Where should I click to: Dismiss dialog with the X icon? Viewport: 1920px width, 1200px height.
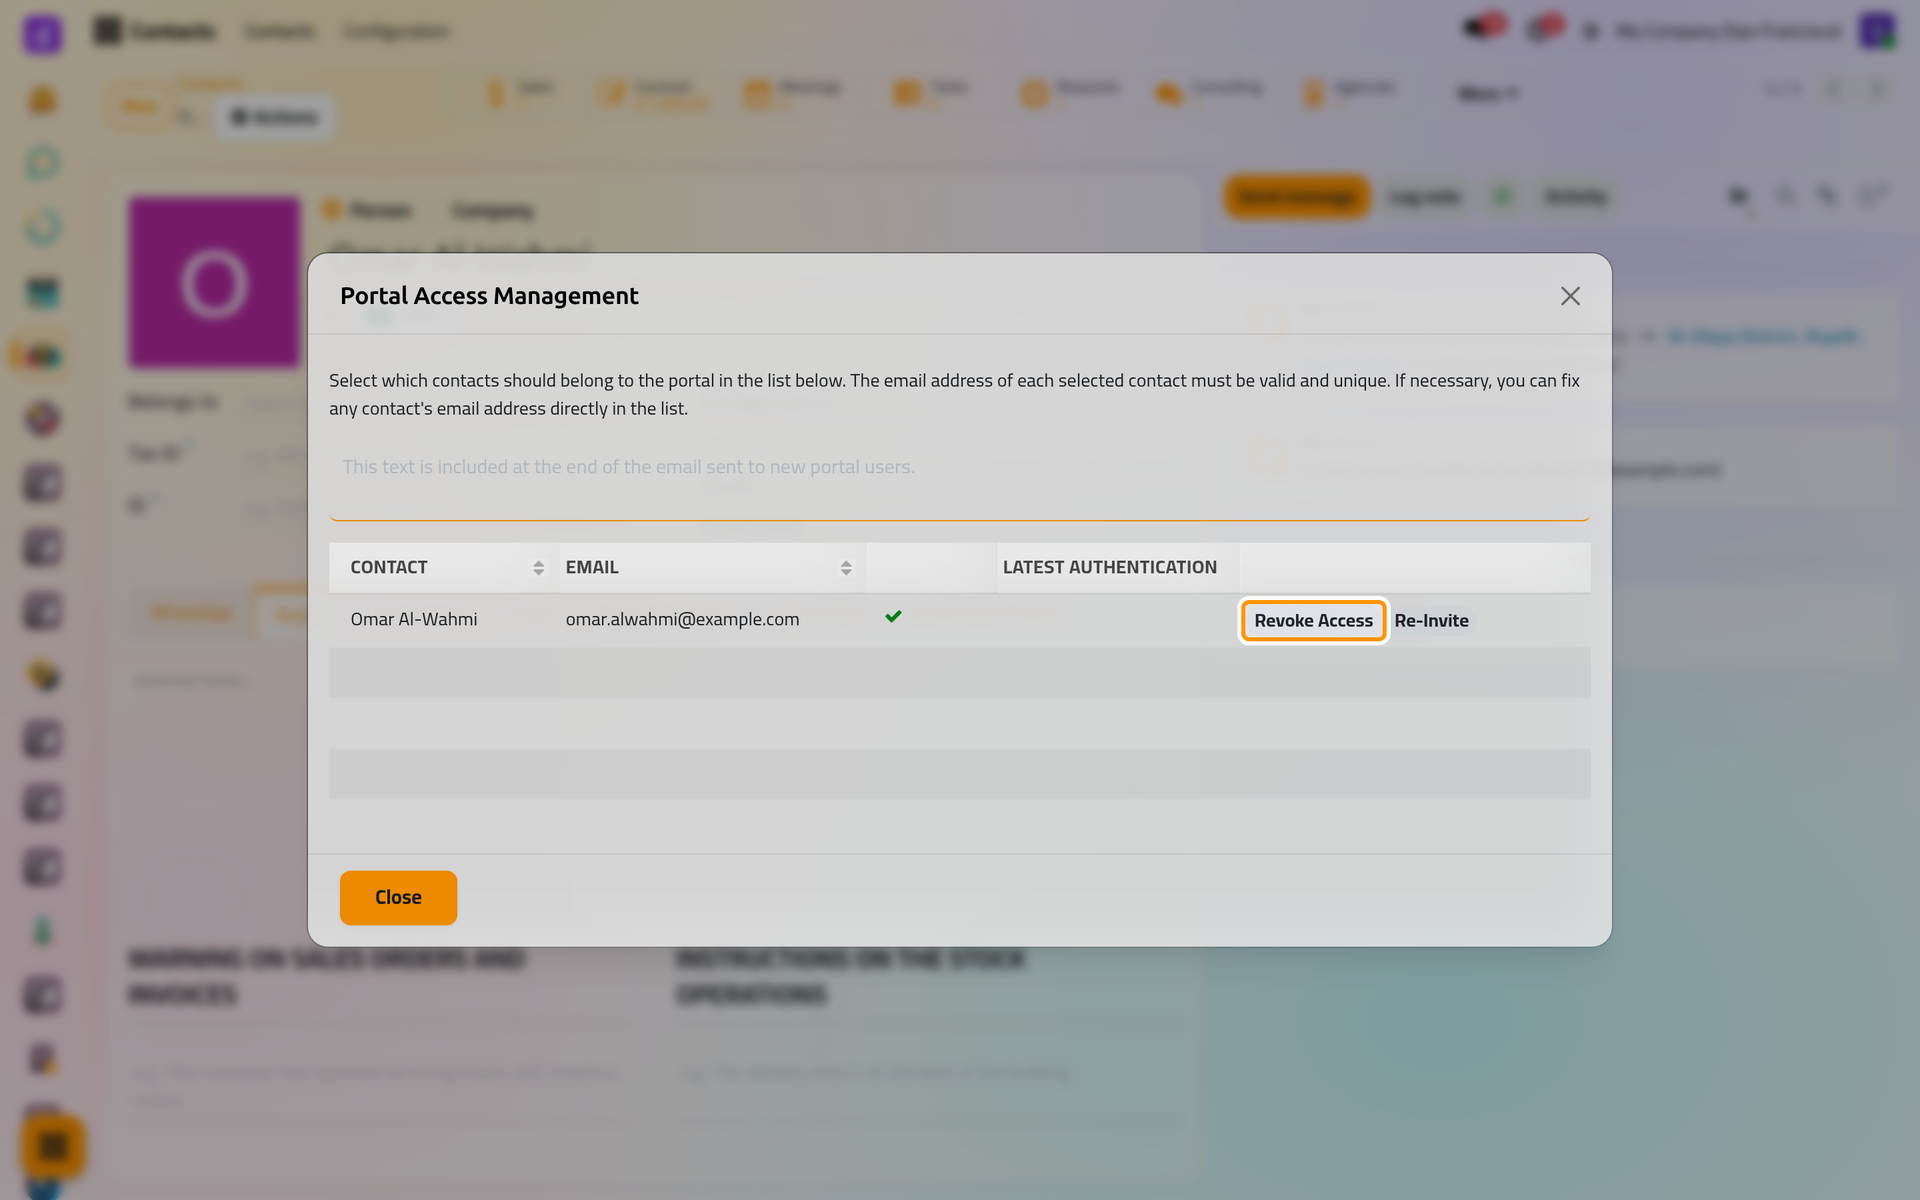[x=1570, y=296]
